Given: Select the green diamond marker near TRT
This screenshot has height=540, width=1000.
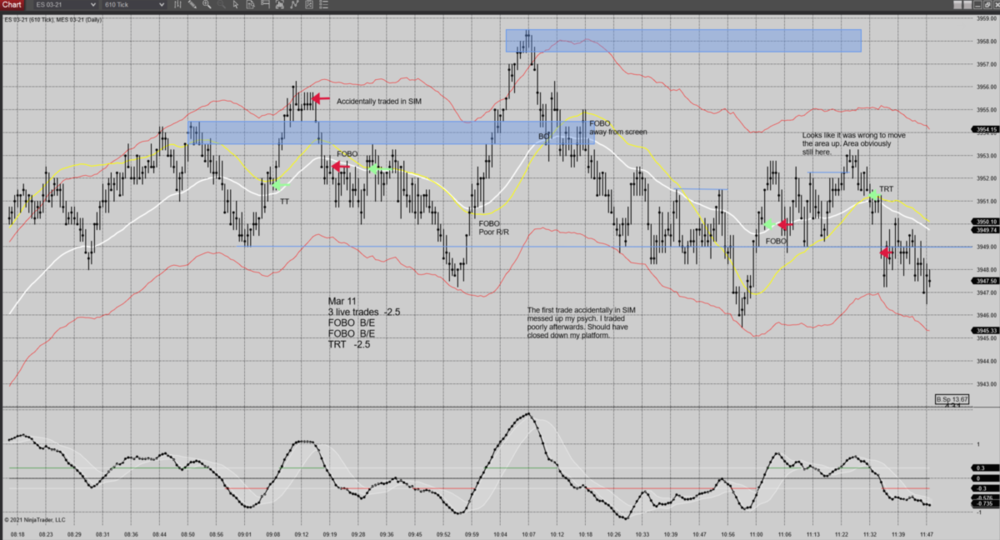Looking at the screenshot, I should 873,194.
